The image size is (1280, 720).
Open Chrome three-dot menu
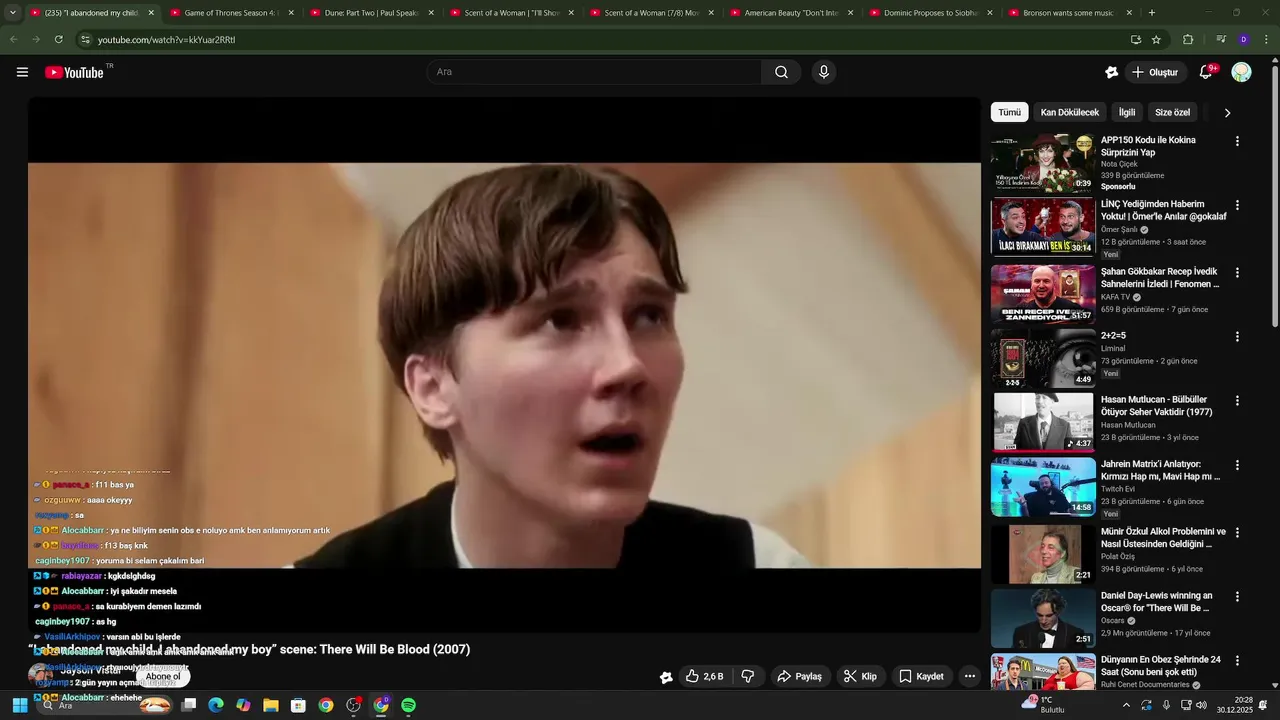(x=1265, y=39)
